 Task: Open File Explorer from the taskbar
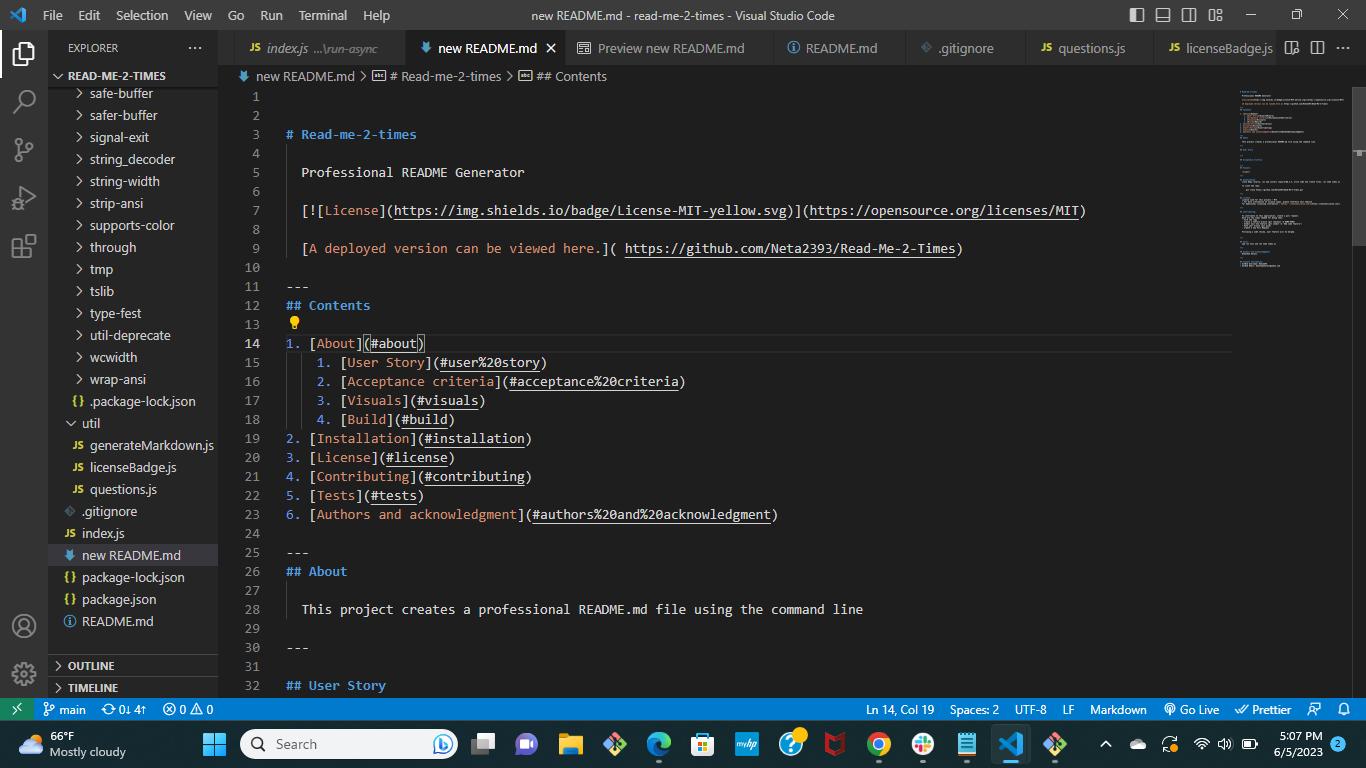coord(570,744)
